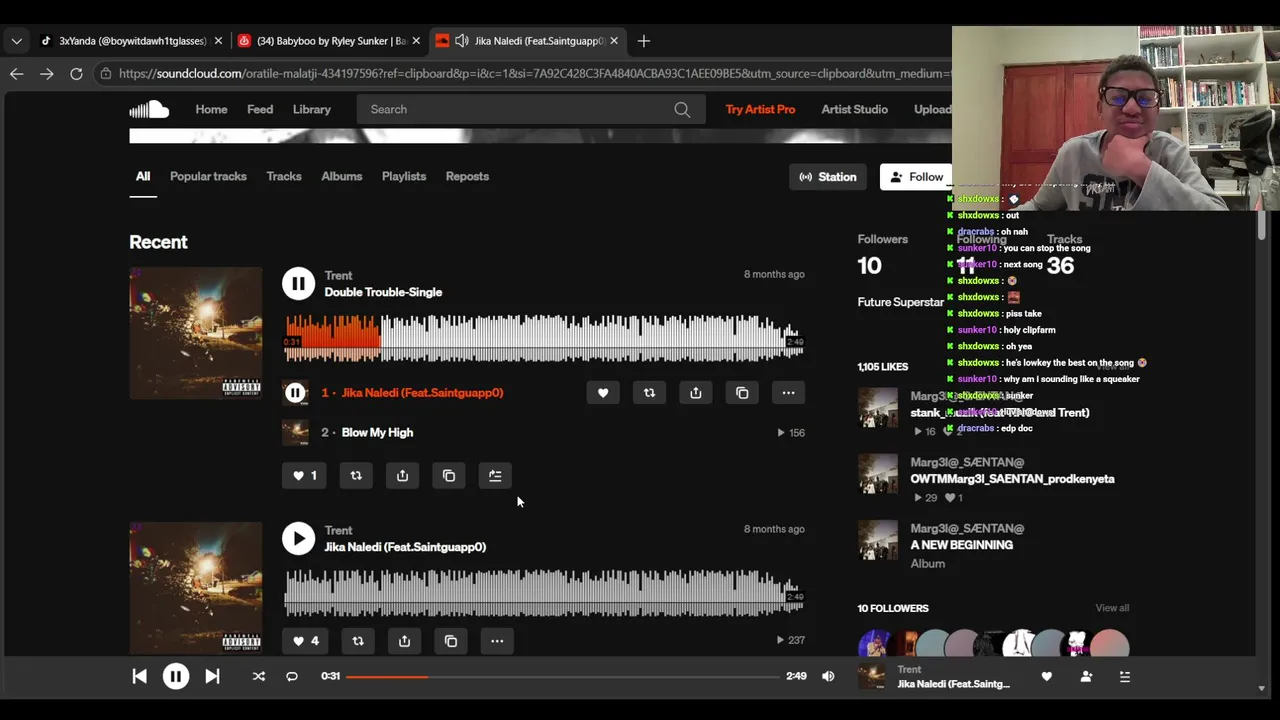Share the Double Trouble-Single playlist
Image resolution: width=1280 pixels, height=720 pixels.
[x=402, y=476]
